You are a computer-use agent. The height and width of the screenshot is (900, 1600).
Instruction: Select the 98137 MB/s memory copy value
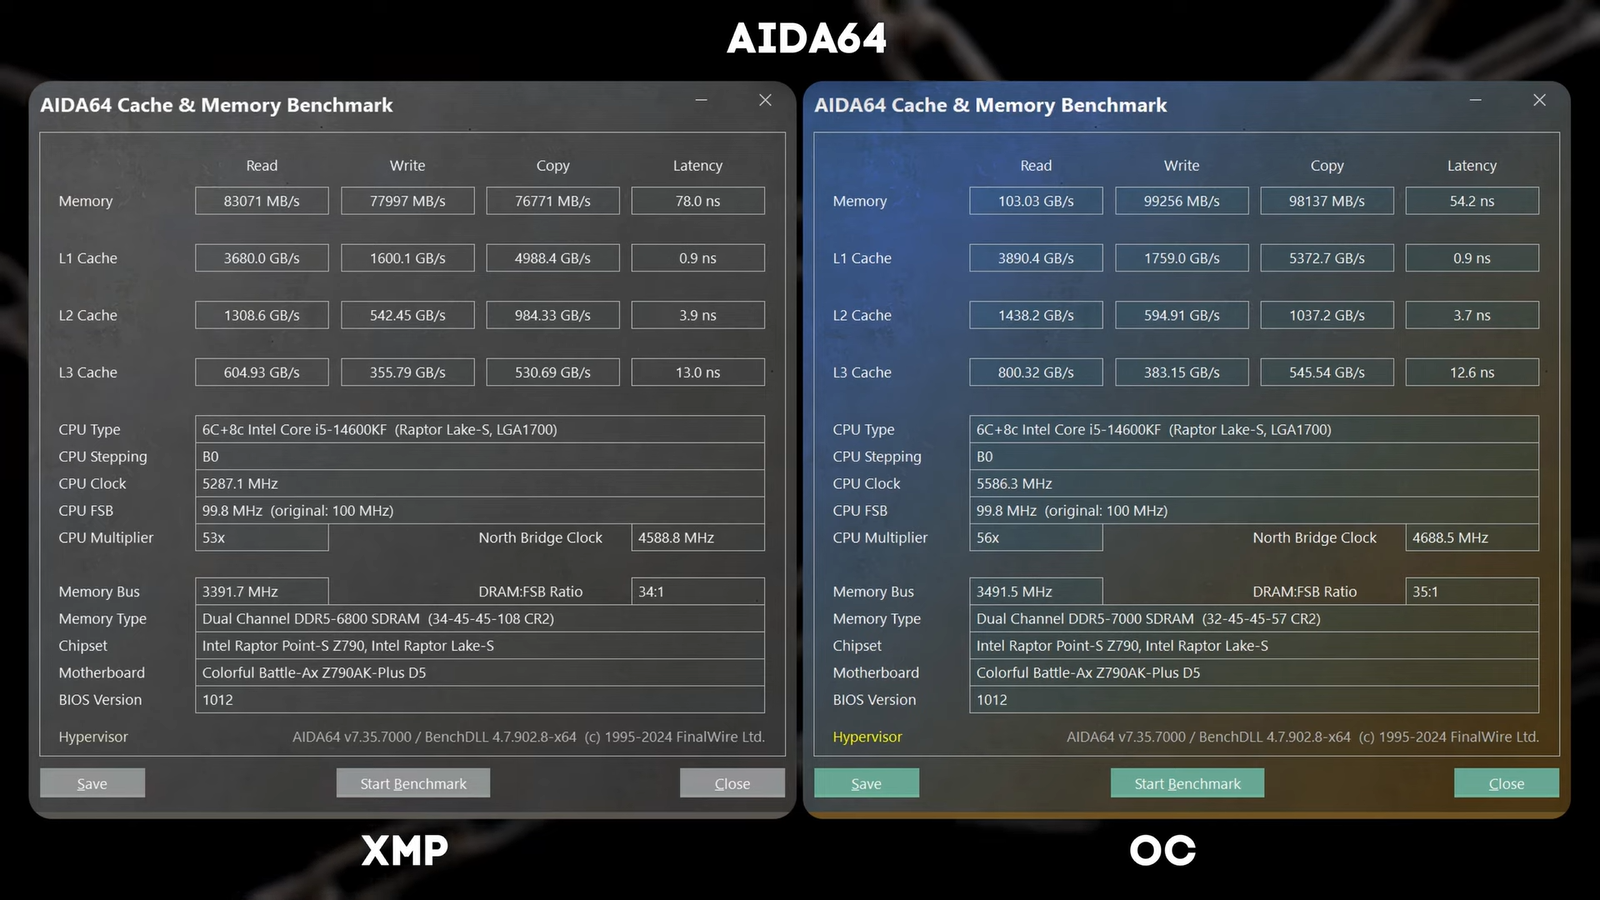tap(1327, 201)
